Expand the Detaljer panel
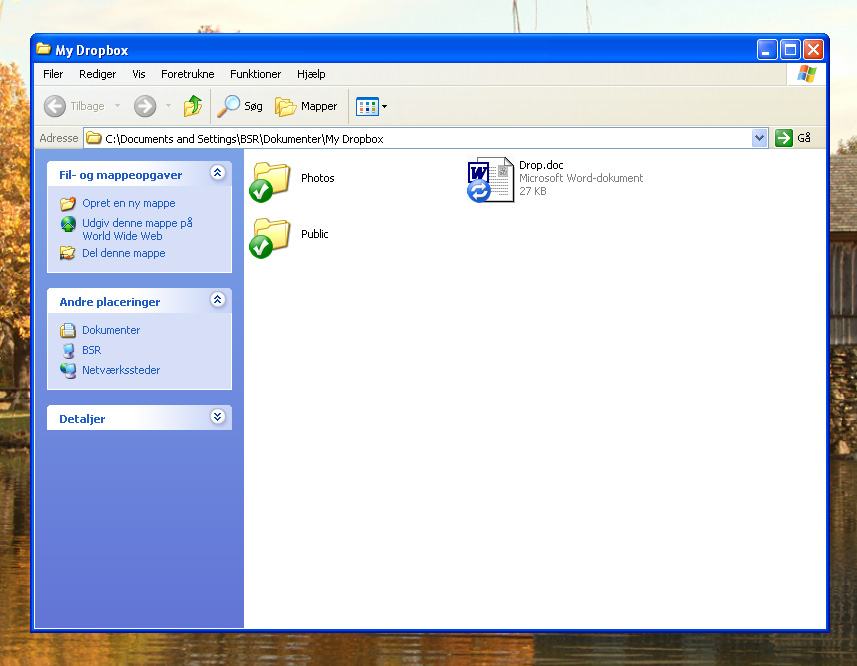Screen dimensions: 857x666 (x=218, y=417)
